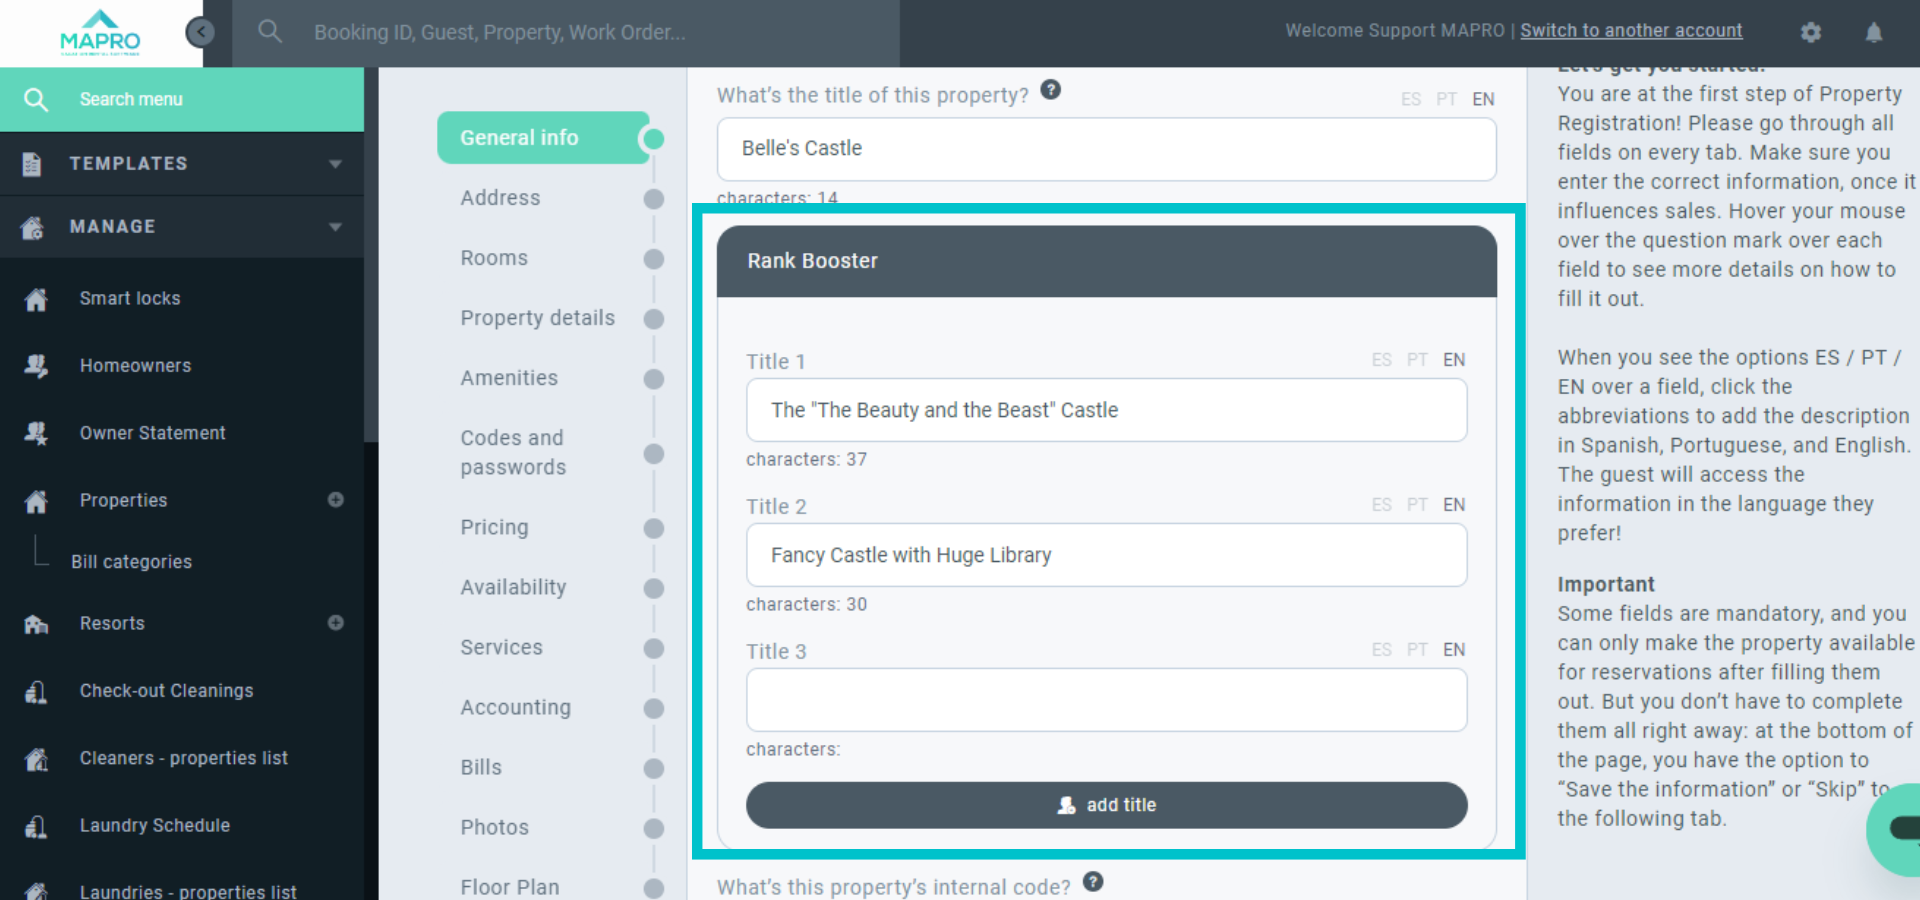Open Smart locks from the sidebar

[x=130, y=298]
